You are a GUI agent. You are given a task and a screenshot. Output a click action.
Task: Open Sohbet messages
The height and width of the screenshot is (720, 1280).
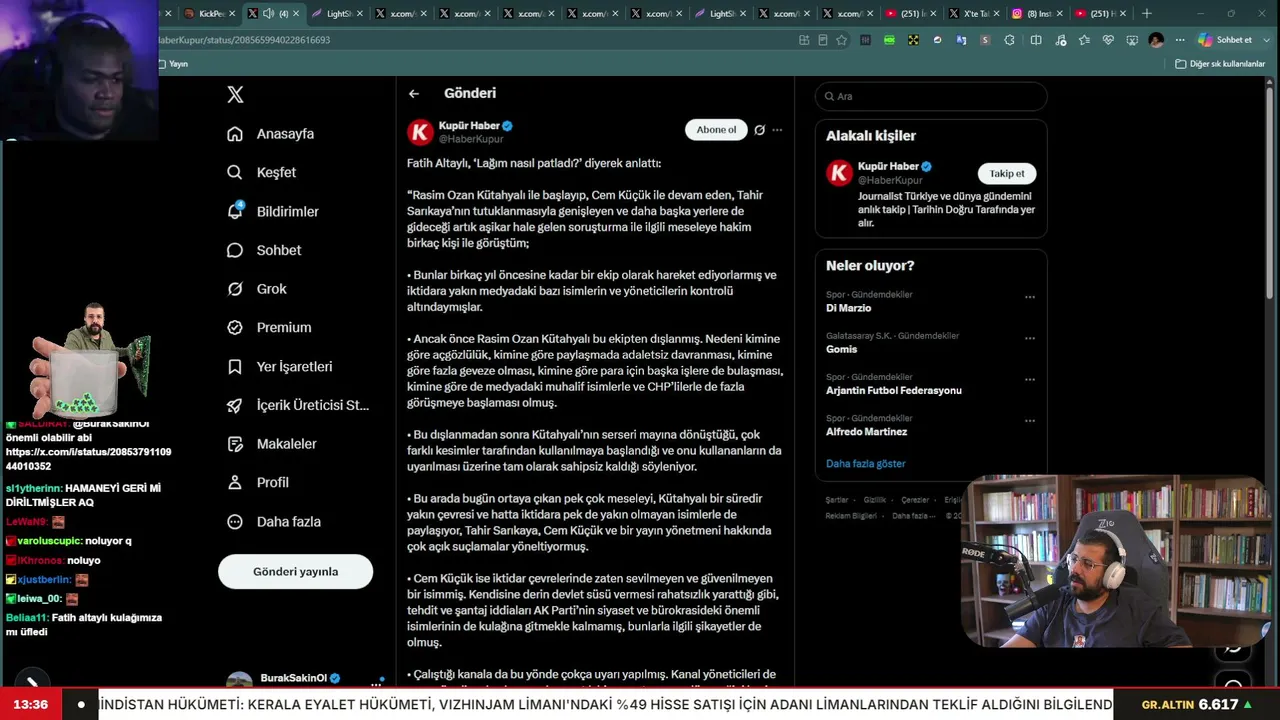pos(264,250)
